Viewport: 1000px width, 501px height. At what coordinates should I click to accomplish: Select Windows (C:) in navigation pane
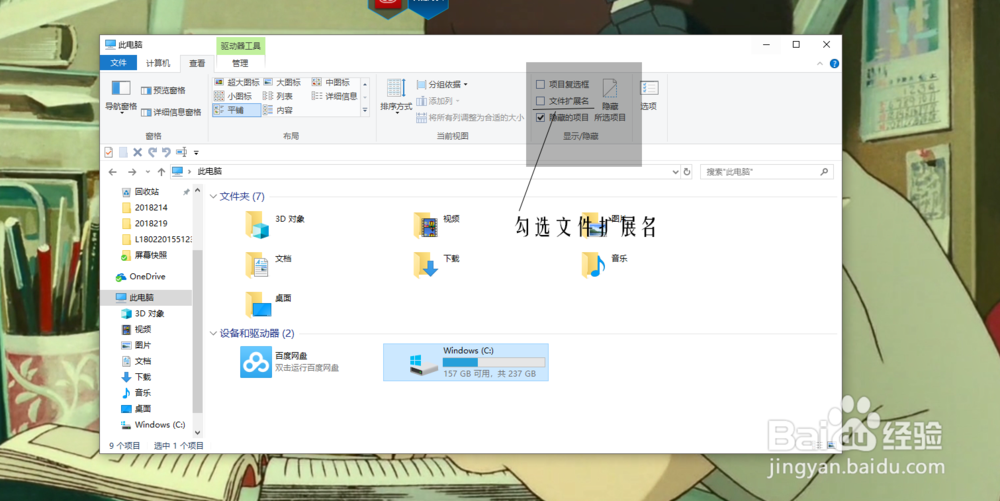point(152,425)
